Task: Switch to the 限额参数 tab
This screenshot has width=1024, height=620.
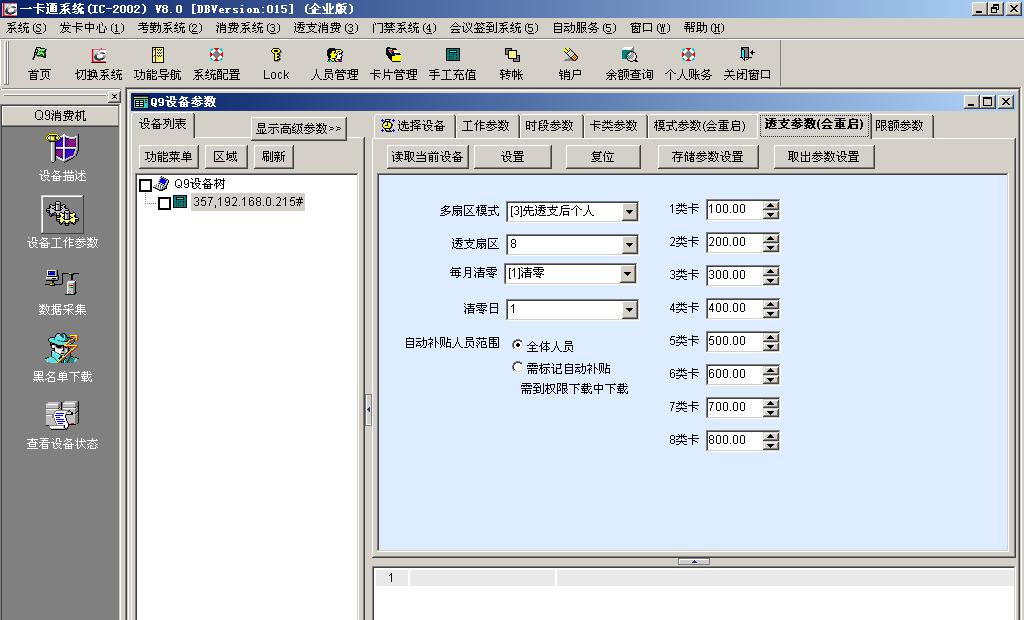Action: point(899,126)
